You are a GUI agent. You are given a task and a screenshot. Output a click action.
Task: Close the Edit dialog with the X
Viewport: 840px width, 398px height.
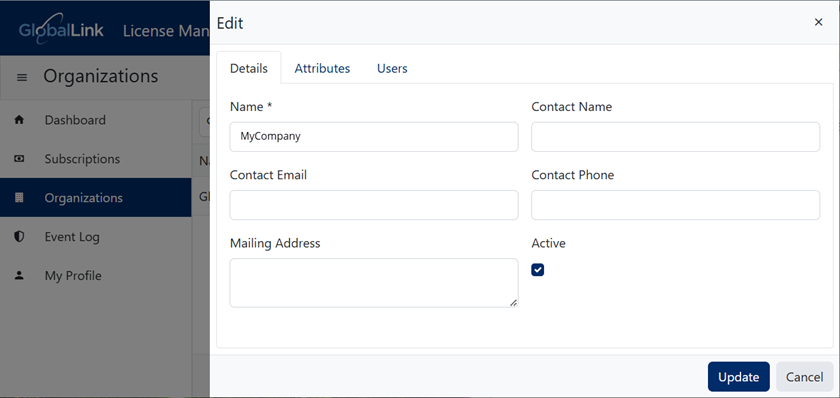coord(818,22)
